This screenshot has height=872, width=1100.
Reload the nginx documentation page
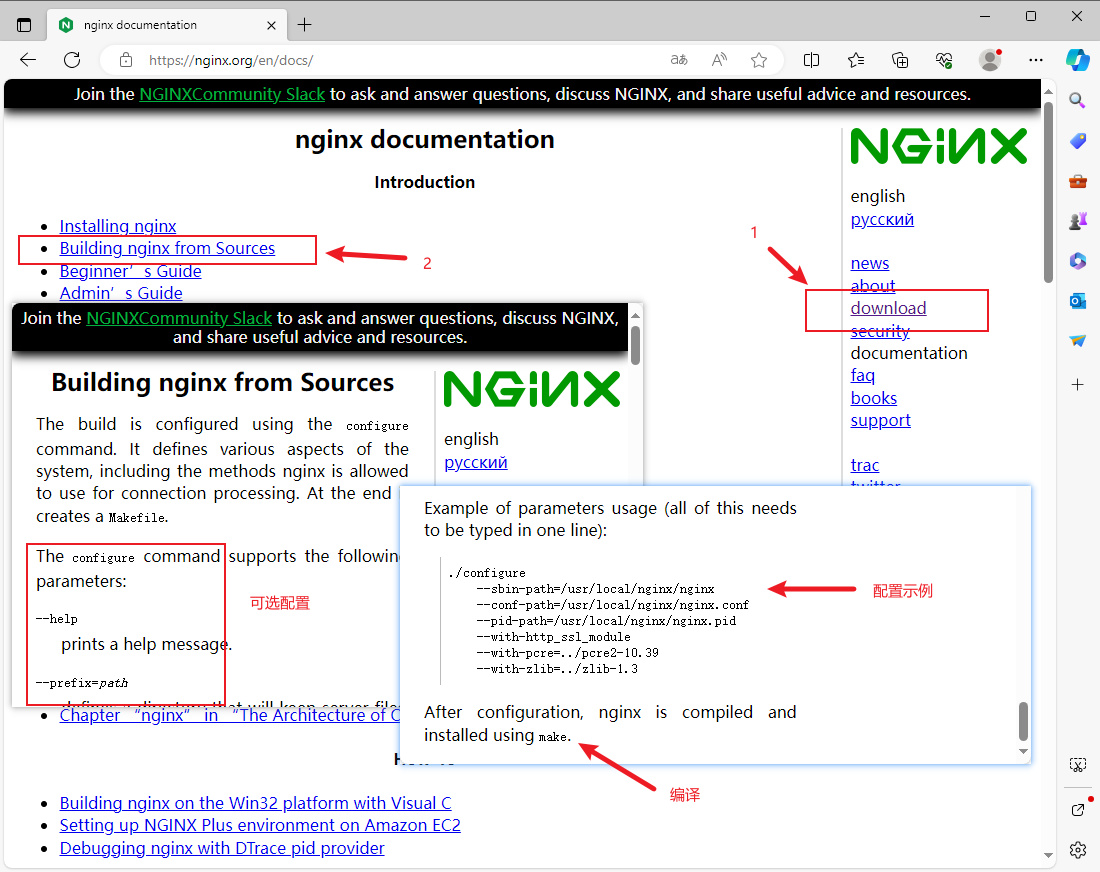(72, 60)
